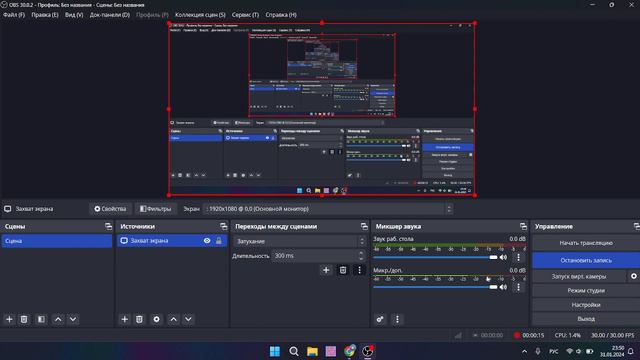The width and height of the screenshot is (640, 360).
Task: Open the View menu
Action: click(74, 15)
